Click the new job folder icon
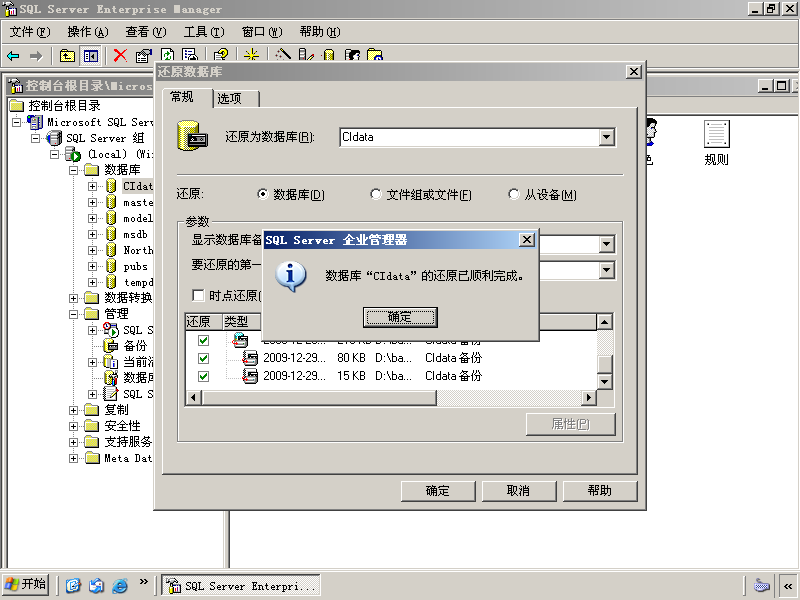 (x=375, y=55)
